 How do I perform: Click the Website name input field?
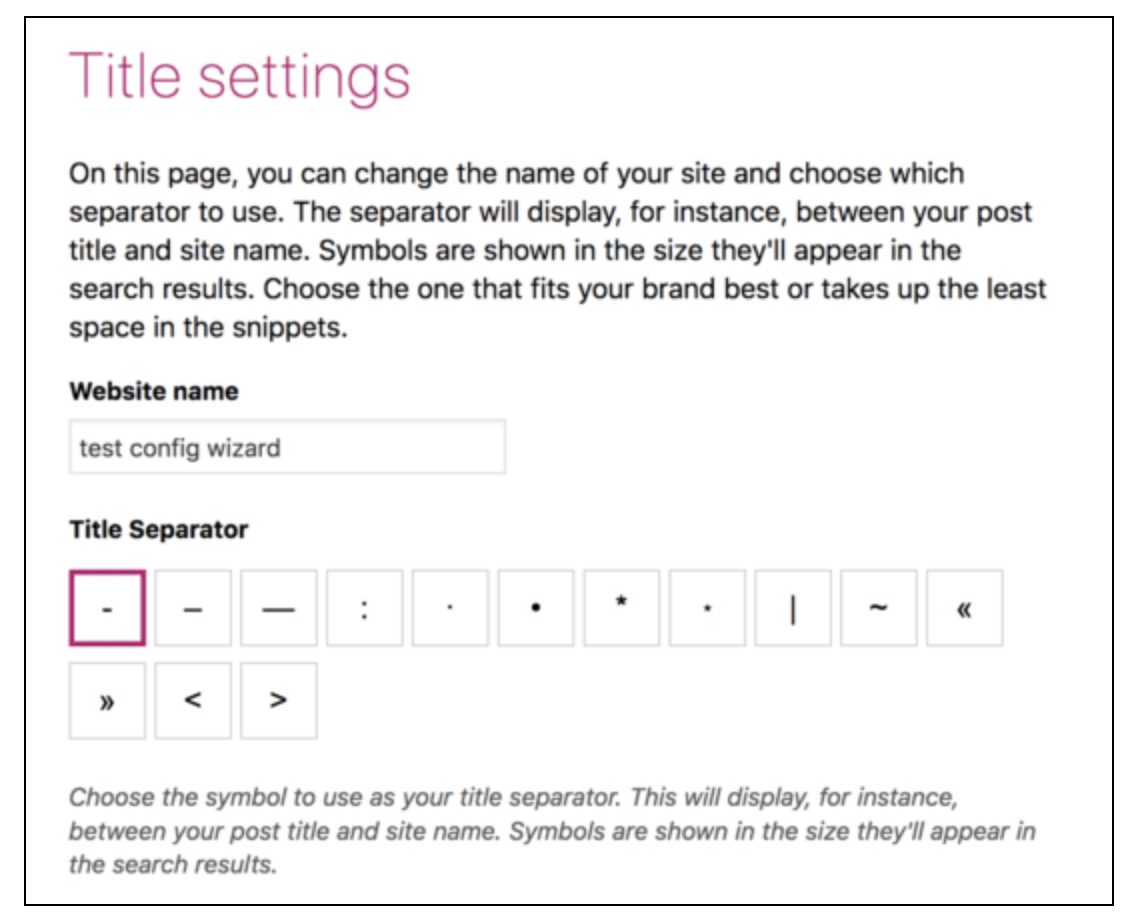287,447
